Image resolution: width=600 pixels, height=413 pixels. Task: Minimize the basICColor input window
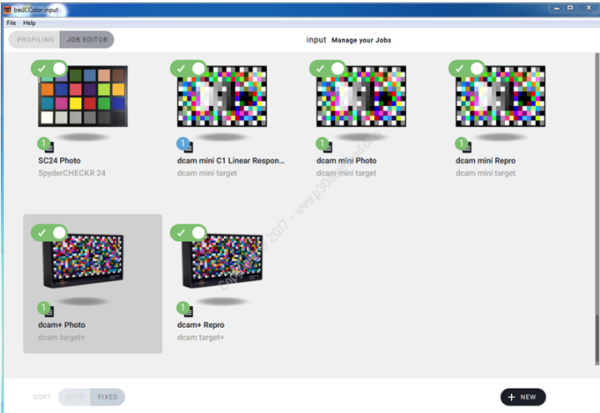click(x=556, y=8)
